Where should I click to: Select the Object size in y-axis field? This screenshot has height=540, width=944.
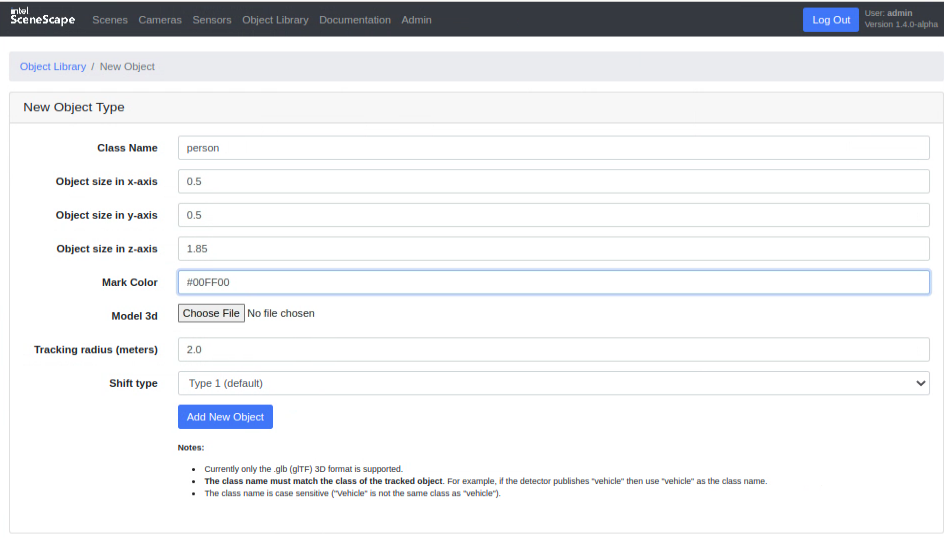coord(553,215)
